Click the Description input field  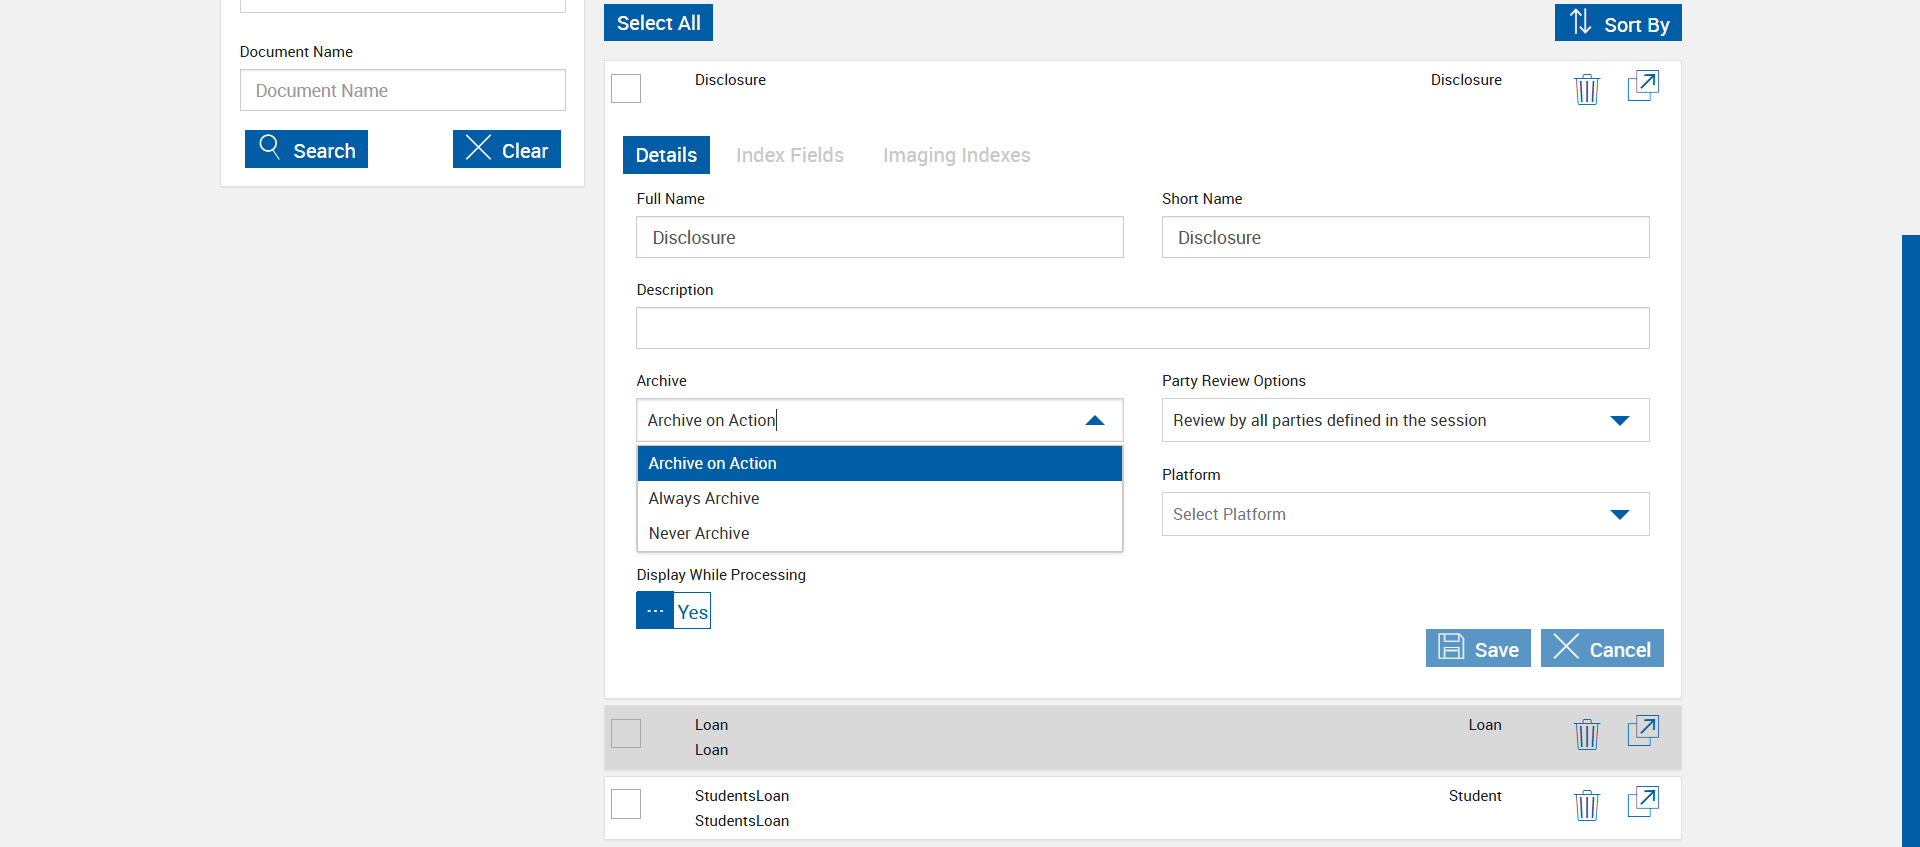coord(1142,328)
